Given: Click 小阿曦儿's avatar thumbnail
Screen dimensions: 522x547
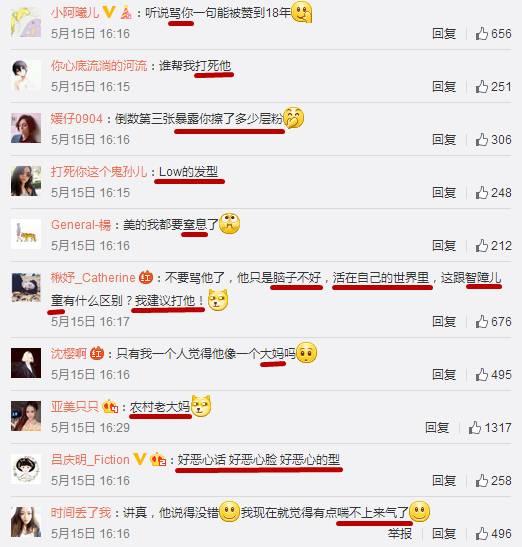Looking at the screenshot, I should coord(26,22).
